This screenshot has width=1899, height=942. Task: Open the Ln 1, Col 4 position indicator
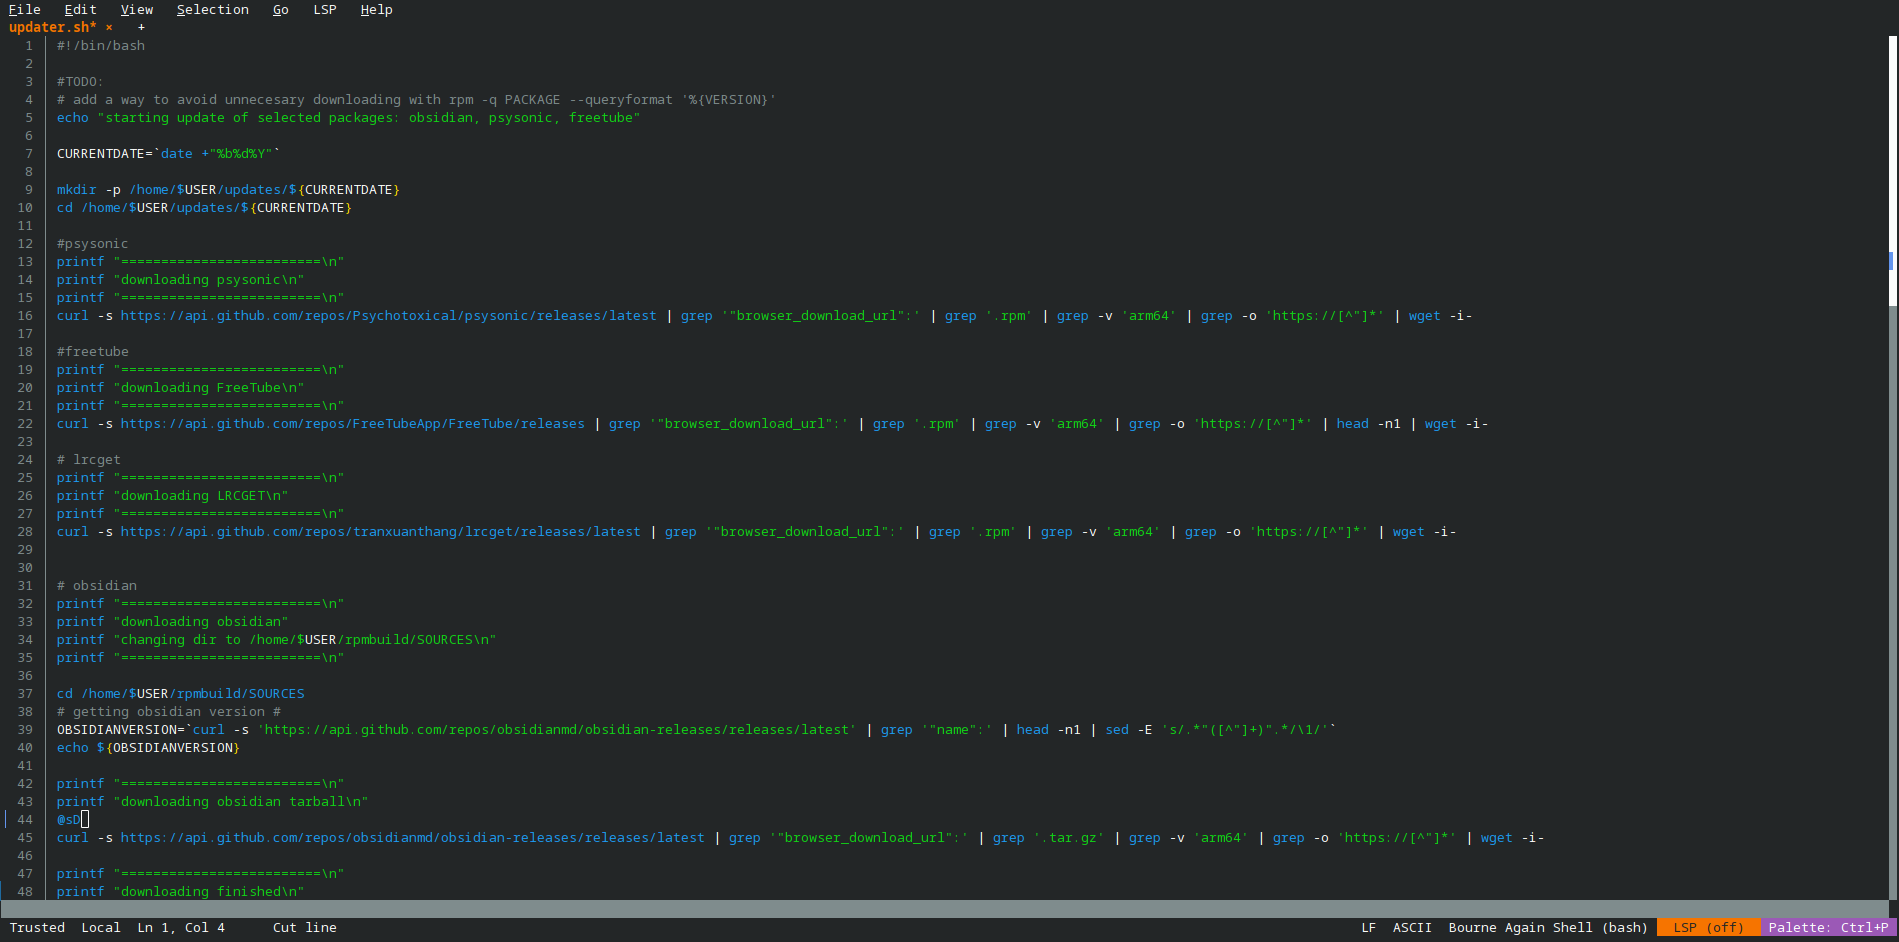point(181,927)
